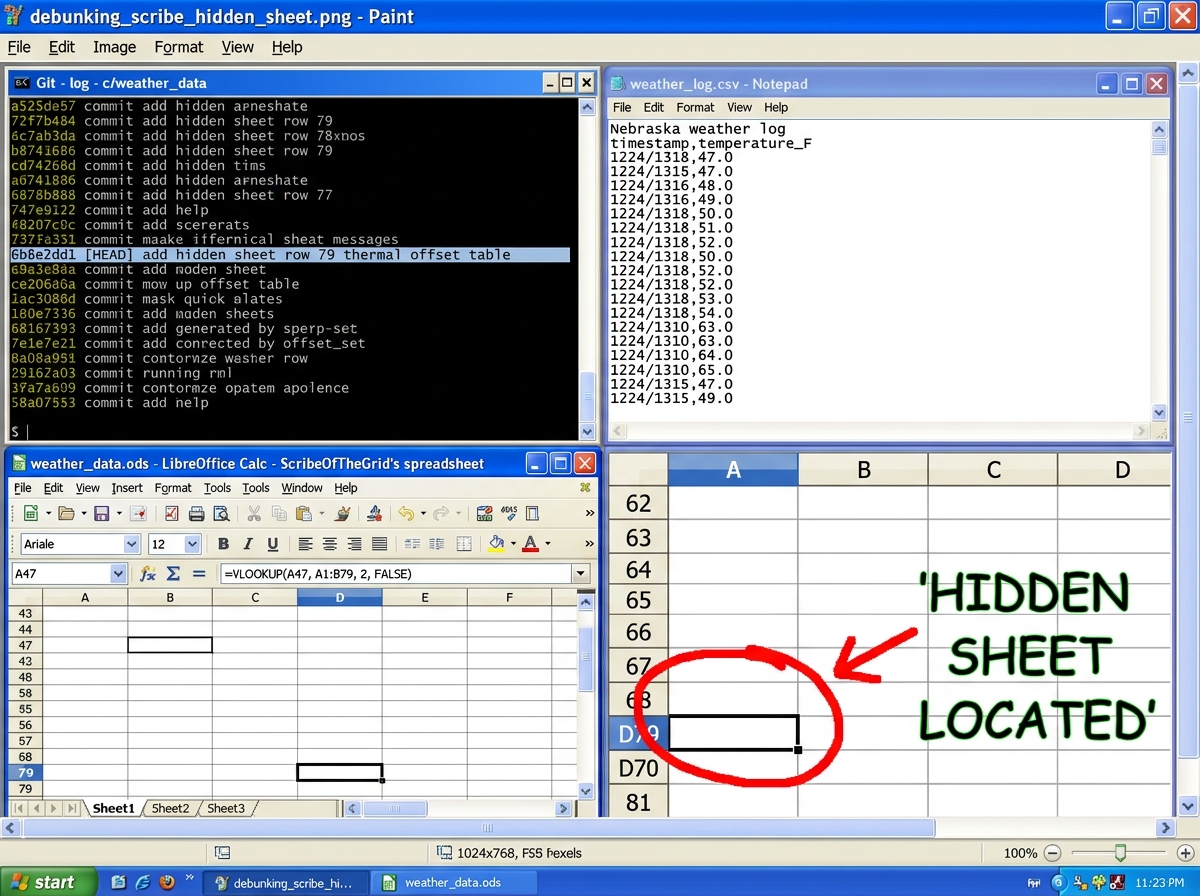Click the Firefox icon in quick launch

(167, 882)
